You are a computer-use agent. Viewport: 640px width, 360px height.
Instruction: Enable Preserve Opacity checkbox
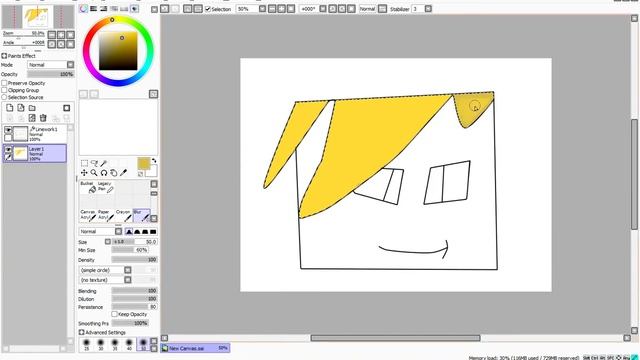pyautogui.click(x=4, y=83)
